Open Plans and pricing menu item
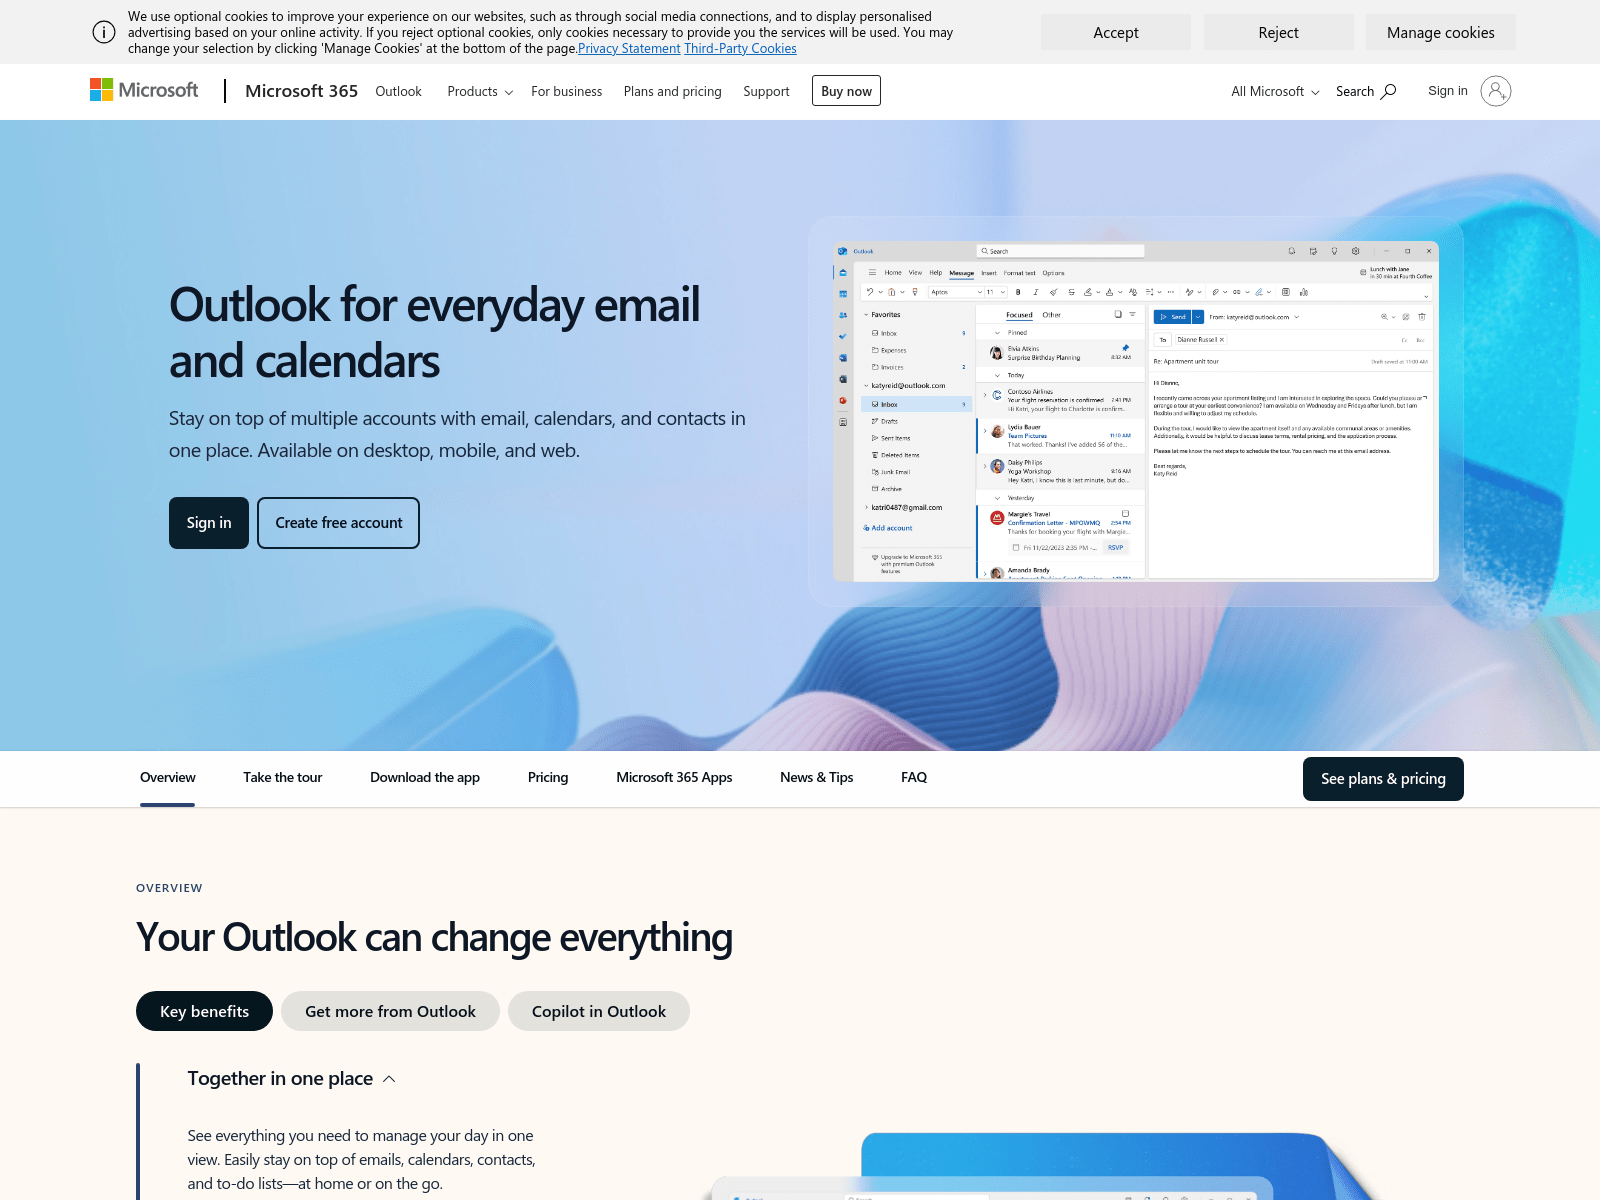The width and height of the screenshot is (1600, 1200). pos(672,91)
